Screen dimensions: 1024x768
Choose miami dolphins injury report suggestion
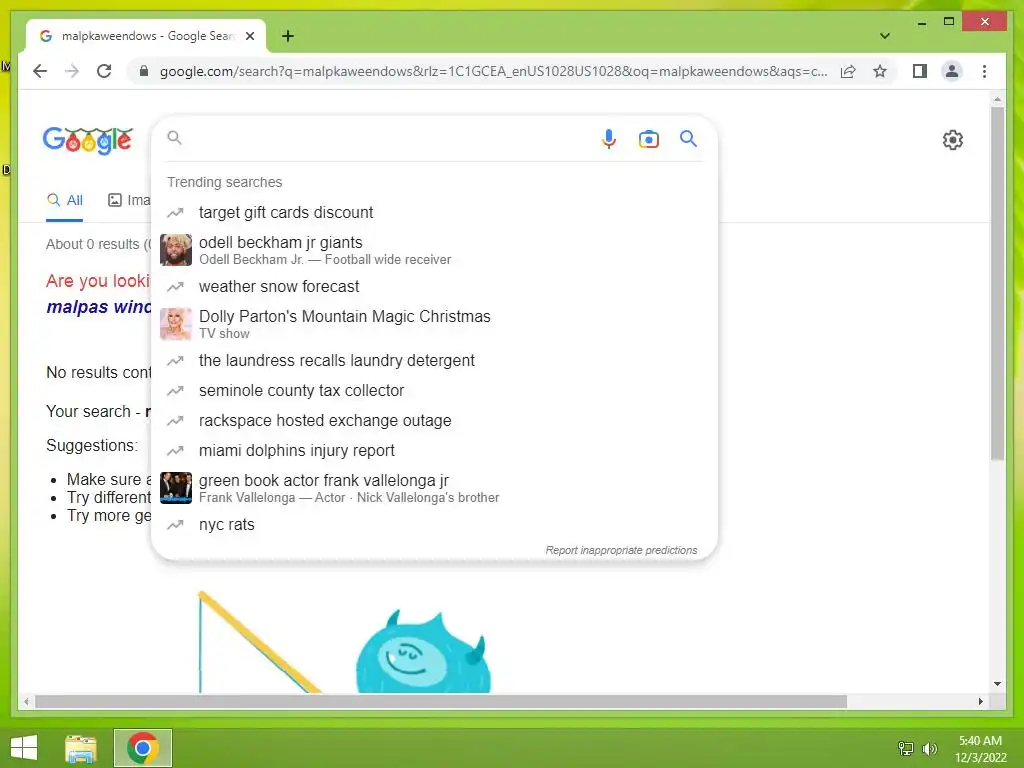[434, 451]
